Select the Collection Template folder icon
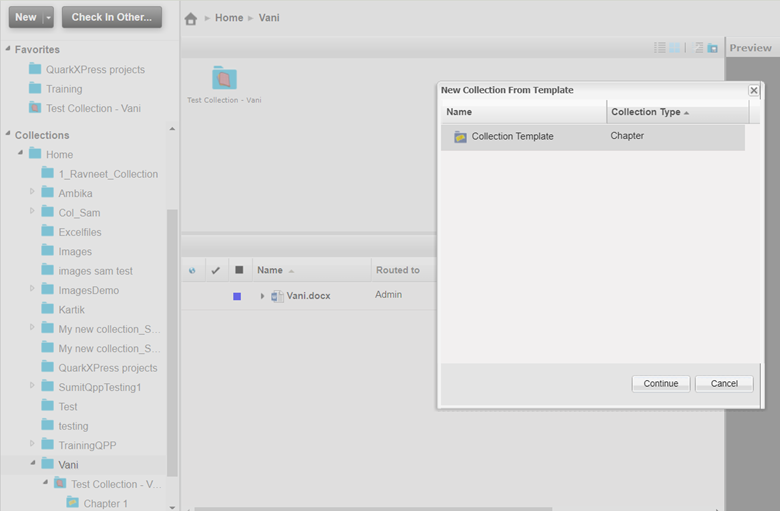This screenshot has height=511, width=780. [460, 136]
